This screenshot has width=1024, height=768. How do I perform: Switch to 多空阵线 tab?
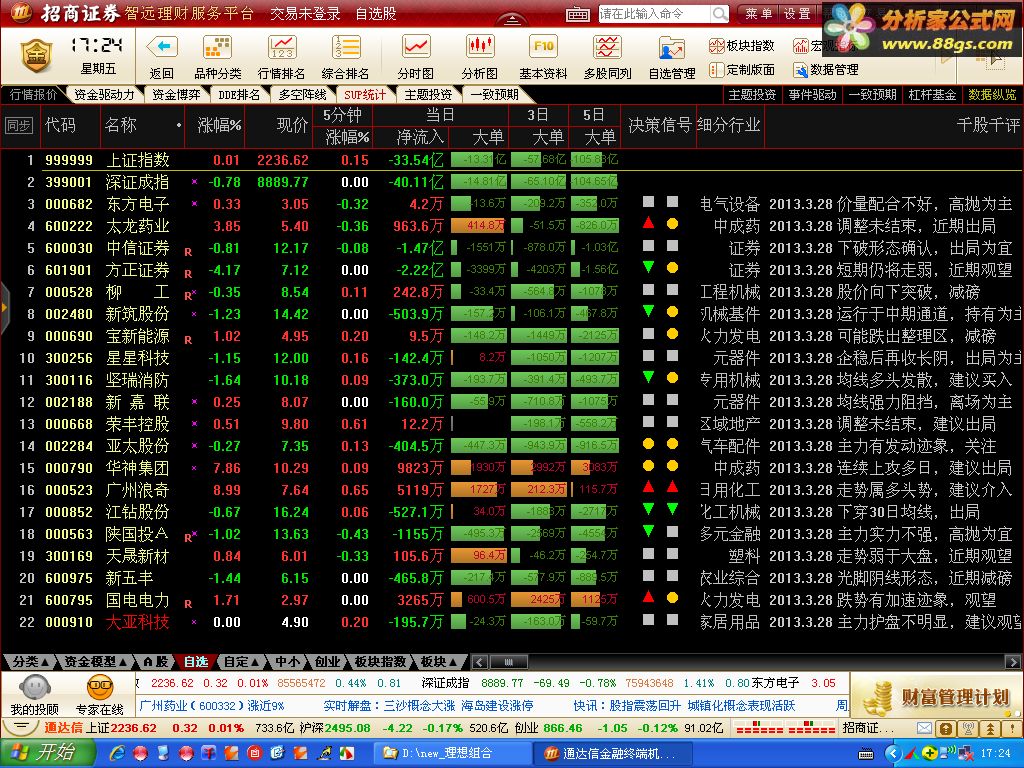pos(302,95)
